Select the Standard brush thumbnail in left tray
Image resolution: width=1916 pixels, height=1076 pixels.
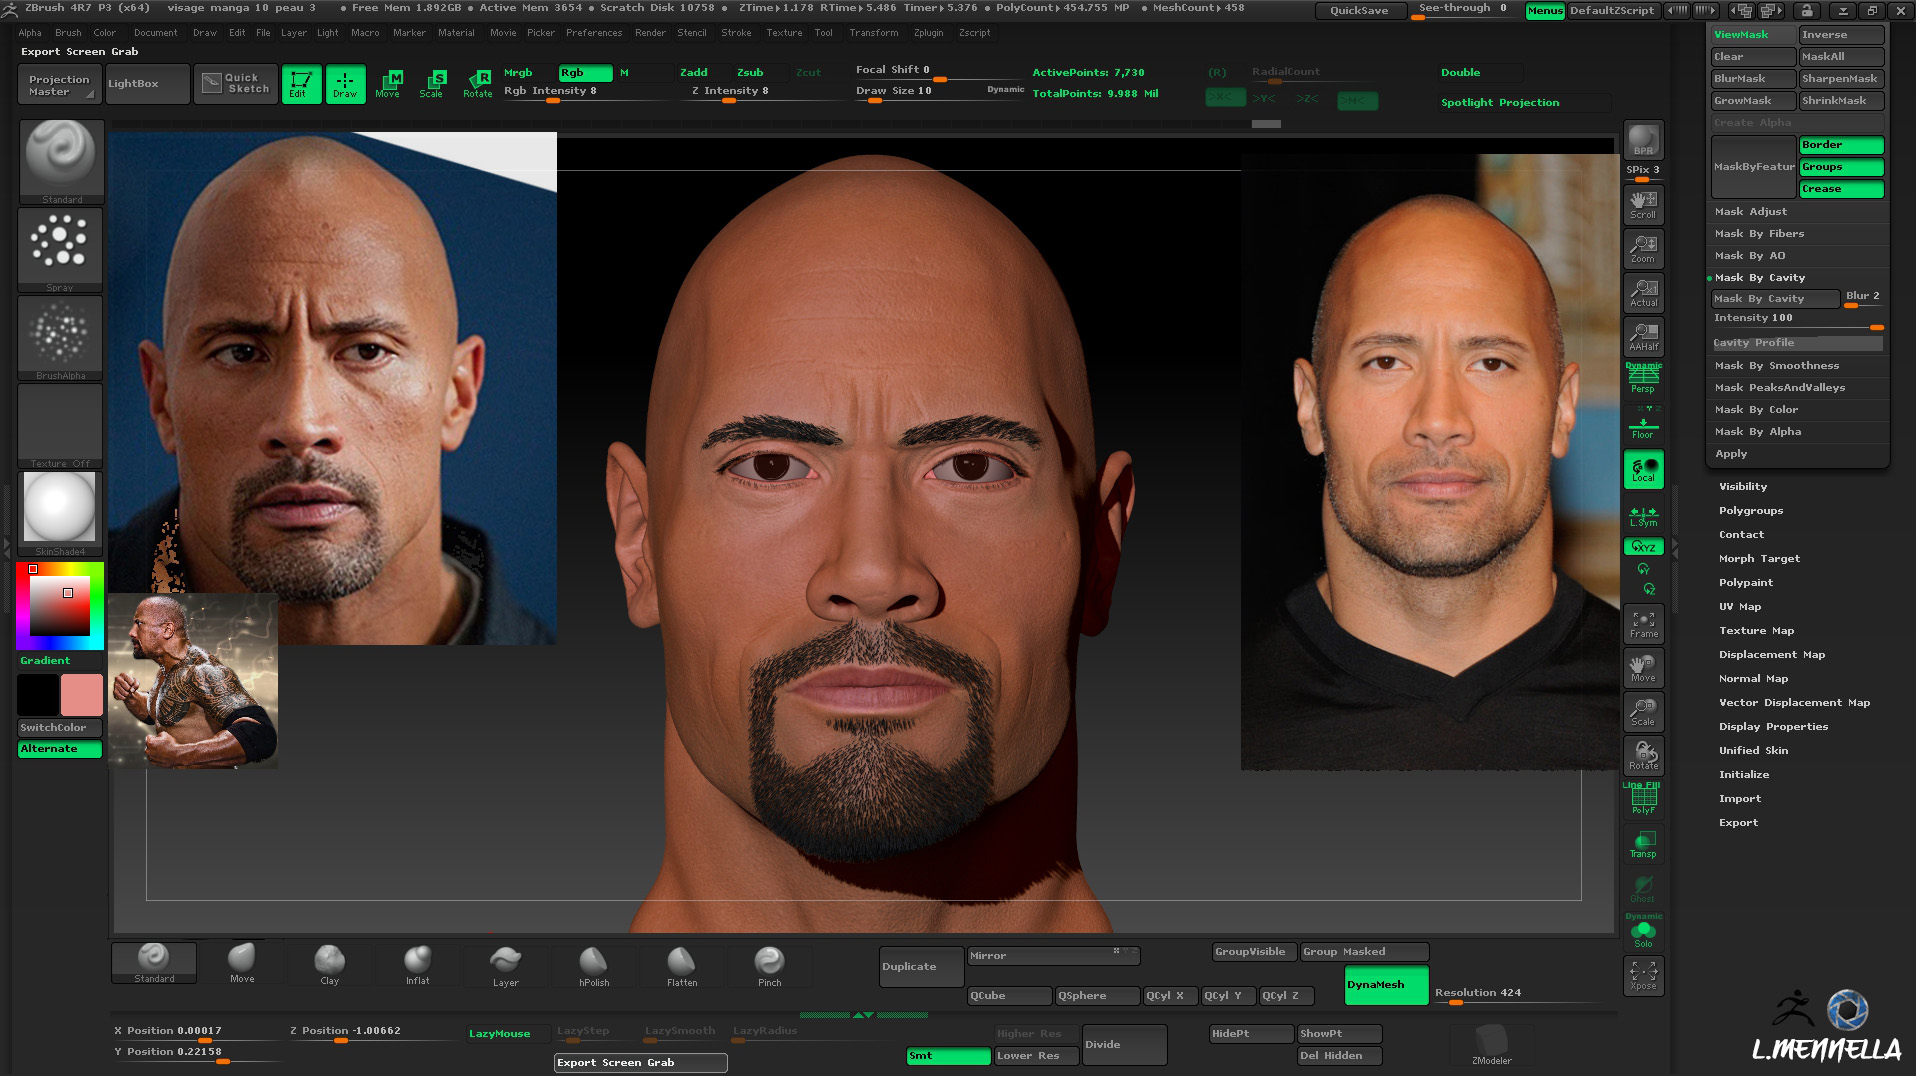click(x=61, y=162)
